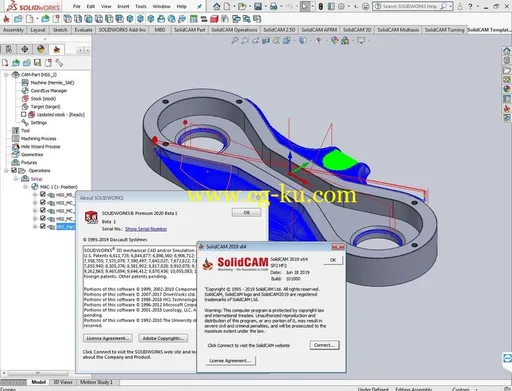Activate the Select arrow cursor tool
The width and height of the screenshot is (512, 391).
coord(305,6)
